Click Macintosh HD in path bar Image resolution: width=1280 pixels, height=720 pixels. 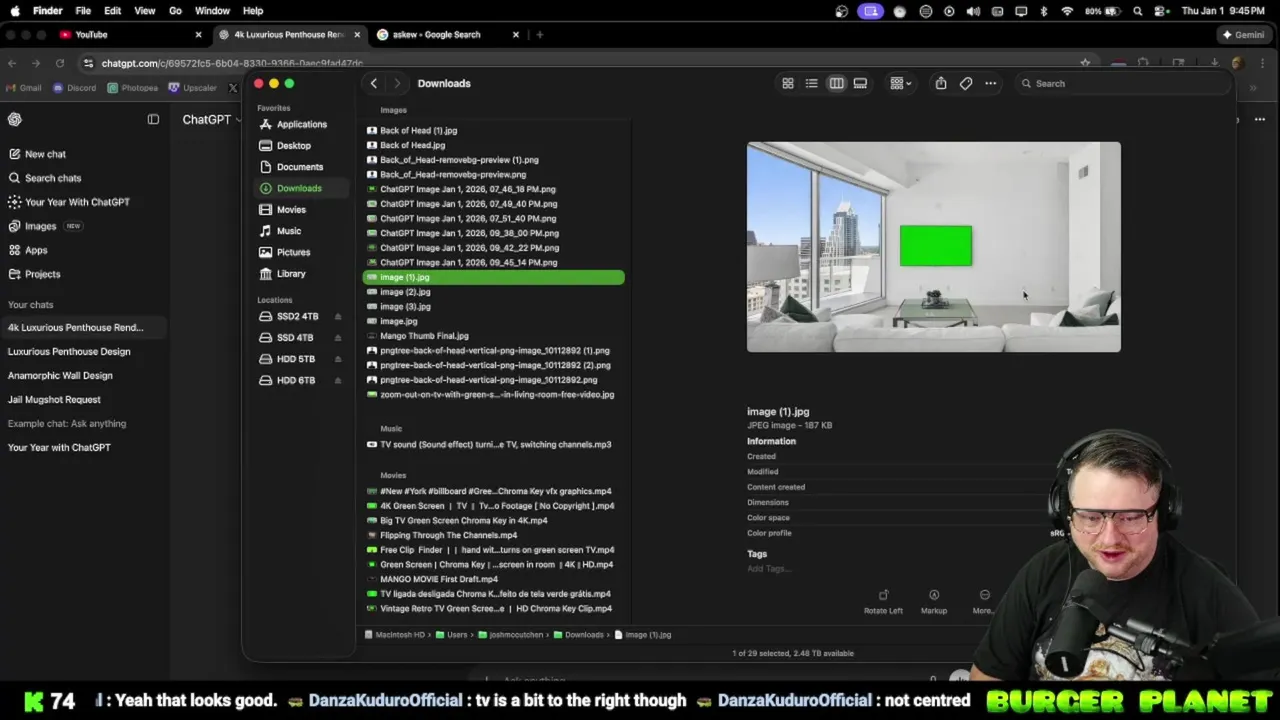tap(395, 635)
